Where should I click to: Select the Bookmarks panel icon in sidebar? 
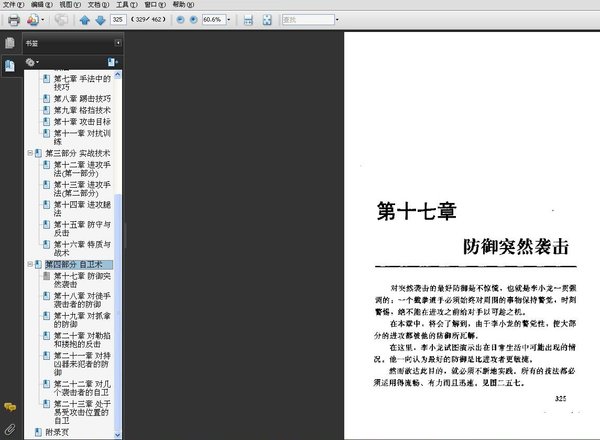[x=10, y=66]
